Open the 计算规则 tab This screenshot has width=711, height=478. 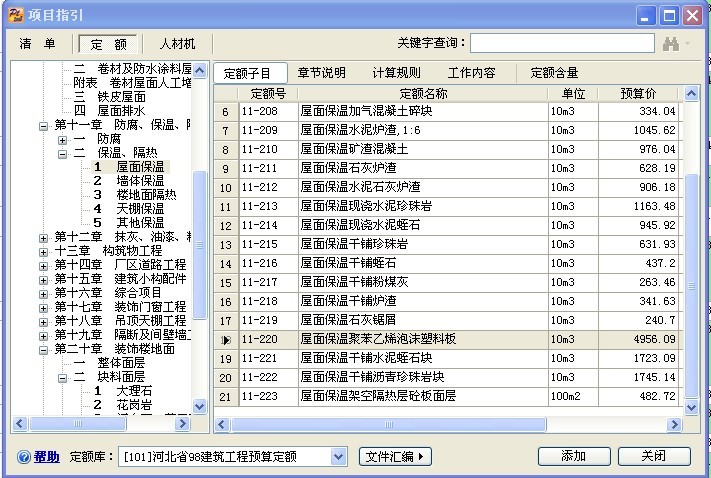[x=396, y=73]
